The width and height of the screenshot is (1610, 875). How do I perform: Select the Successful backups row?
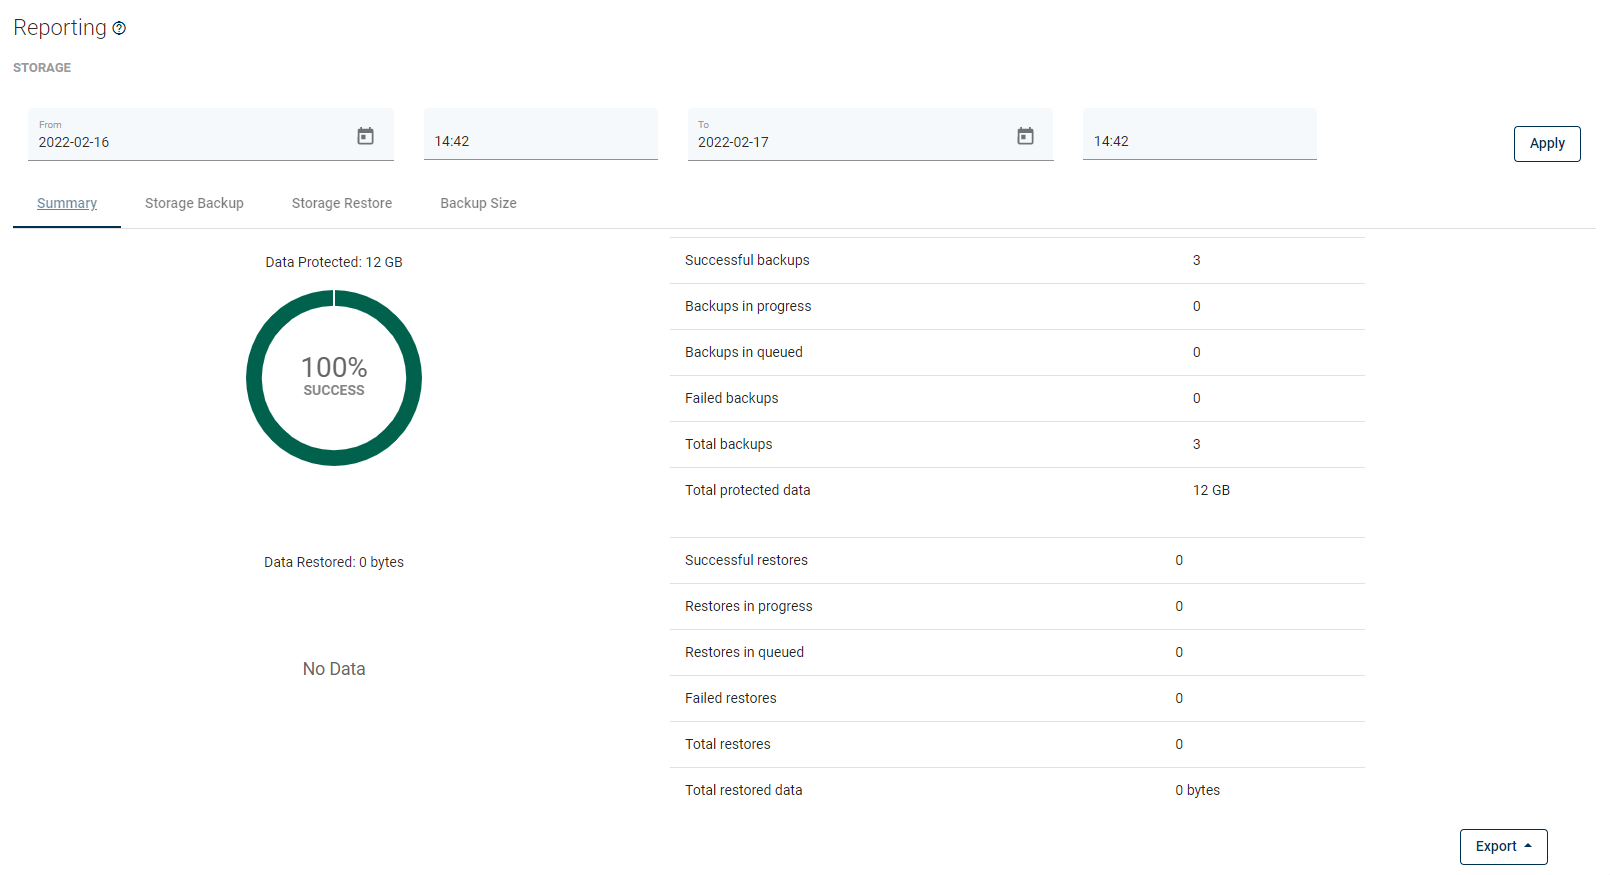(1016, 260)
